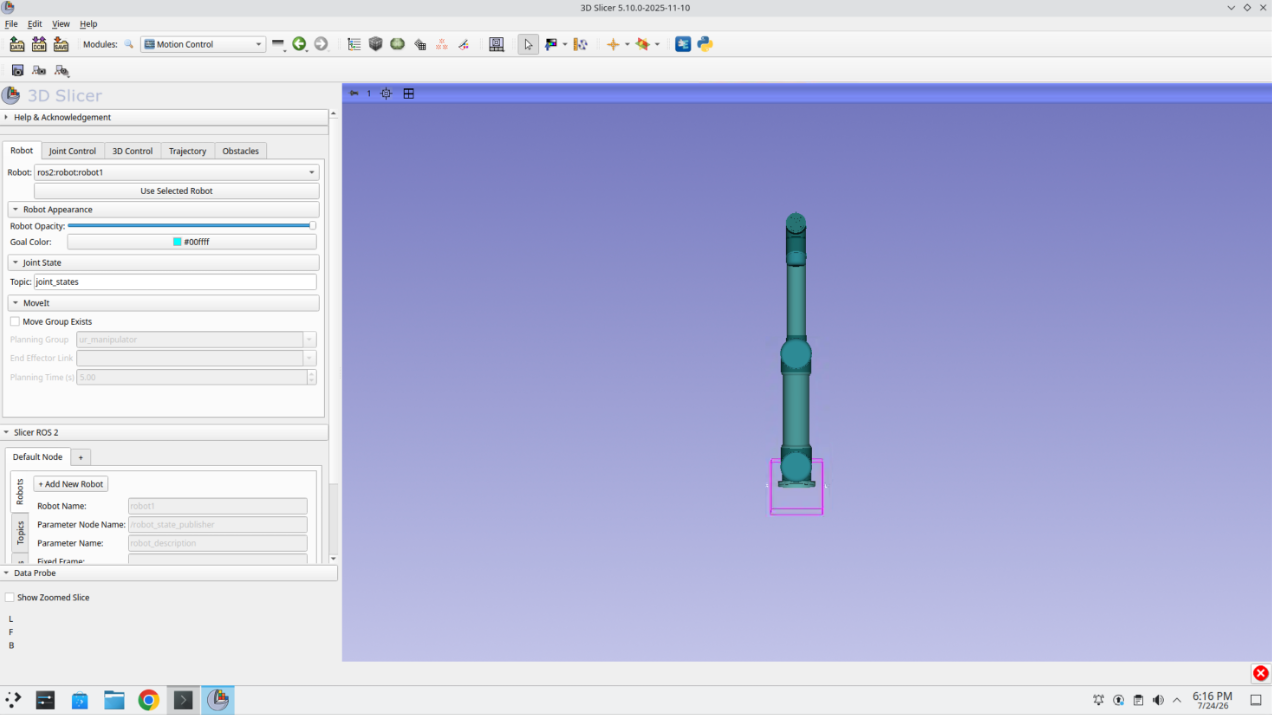Open the Transforms module icon
The height and width of the screenshot is (716, 1272).
(420, 44)
